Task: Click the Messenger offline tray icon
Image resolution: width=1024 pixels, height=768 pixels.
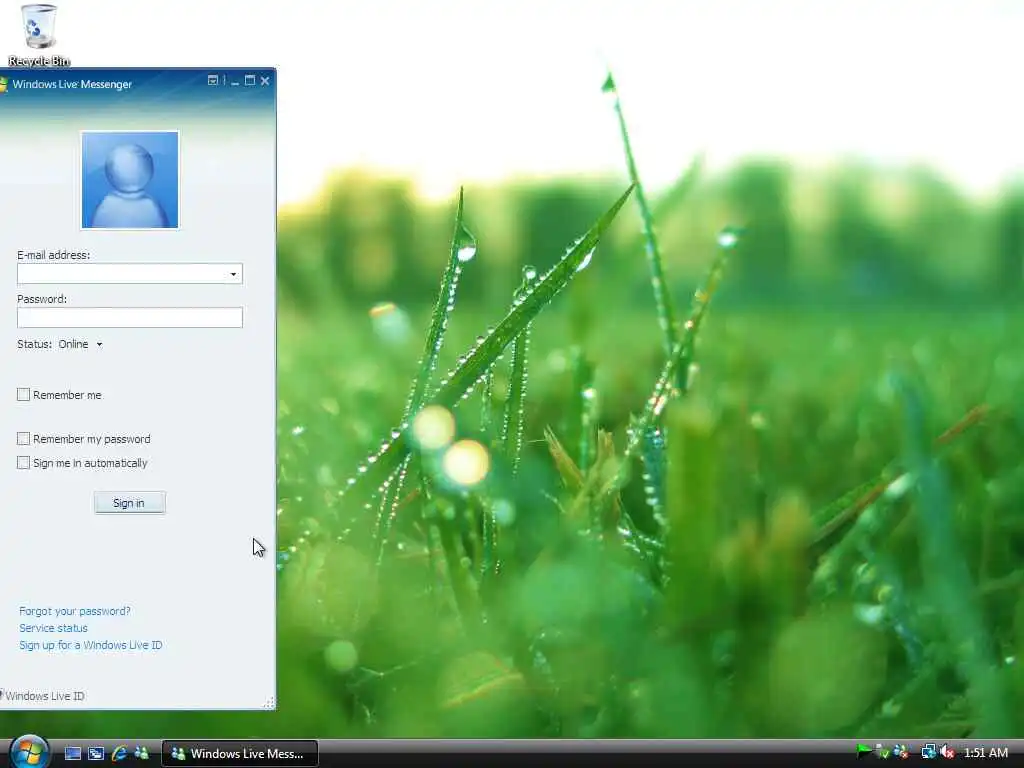Action: 901,752
